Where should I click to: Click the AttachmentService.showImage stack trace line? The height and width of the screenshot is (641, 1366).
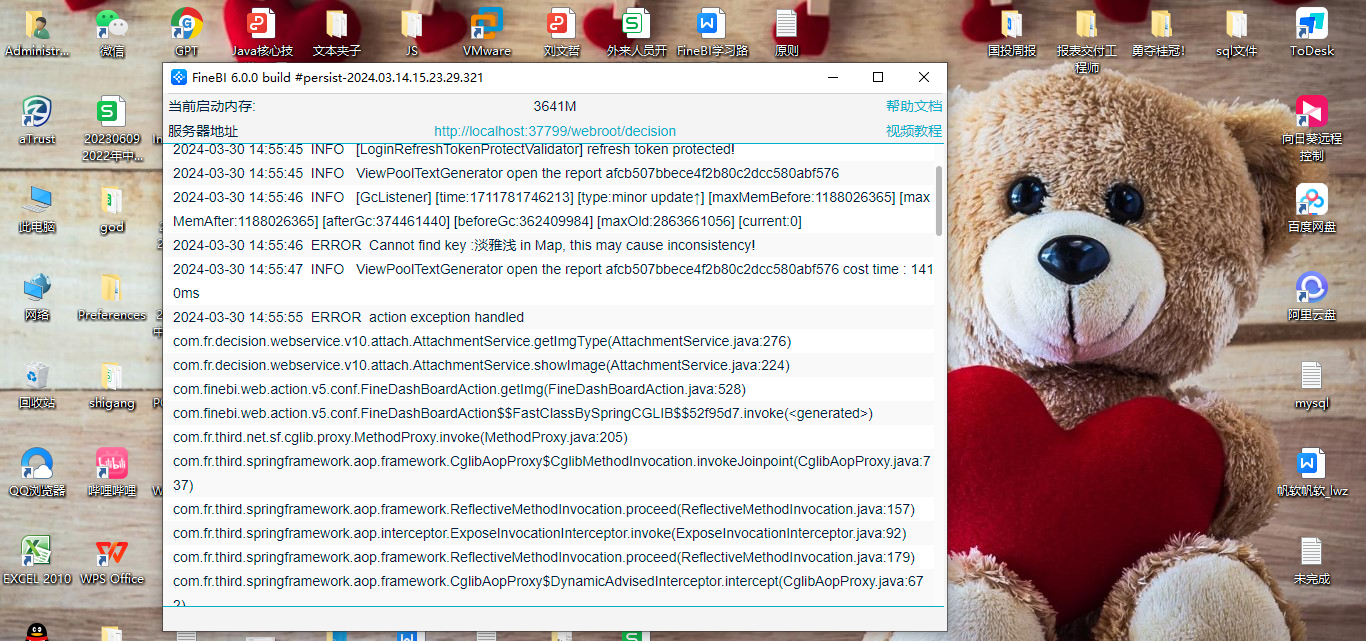pyautogui.click(x=481, y=365)
